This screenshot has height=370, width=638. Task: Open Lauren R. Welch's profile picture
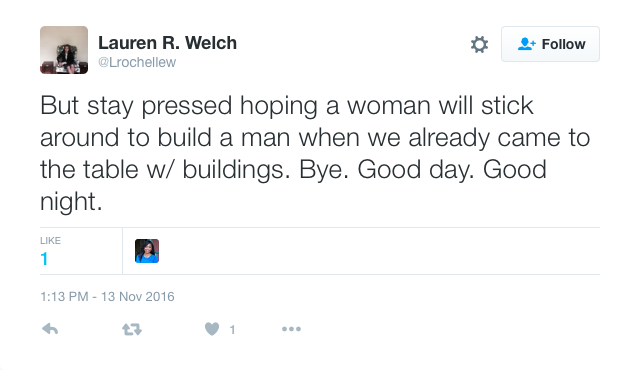click(x=64, y=50)
